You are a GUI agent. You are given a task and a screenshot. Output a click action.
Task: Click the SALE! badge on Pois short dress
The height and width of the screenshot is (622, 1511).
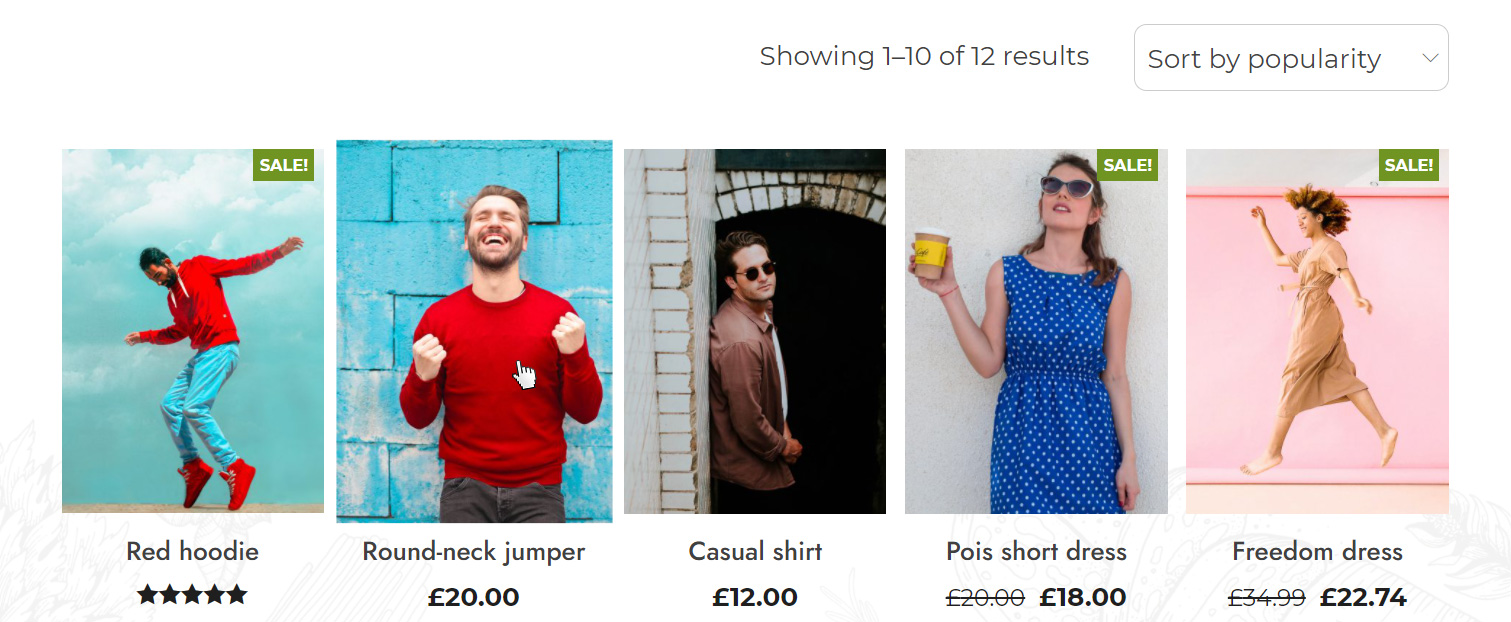click(1127, 165)
